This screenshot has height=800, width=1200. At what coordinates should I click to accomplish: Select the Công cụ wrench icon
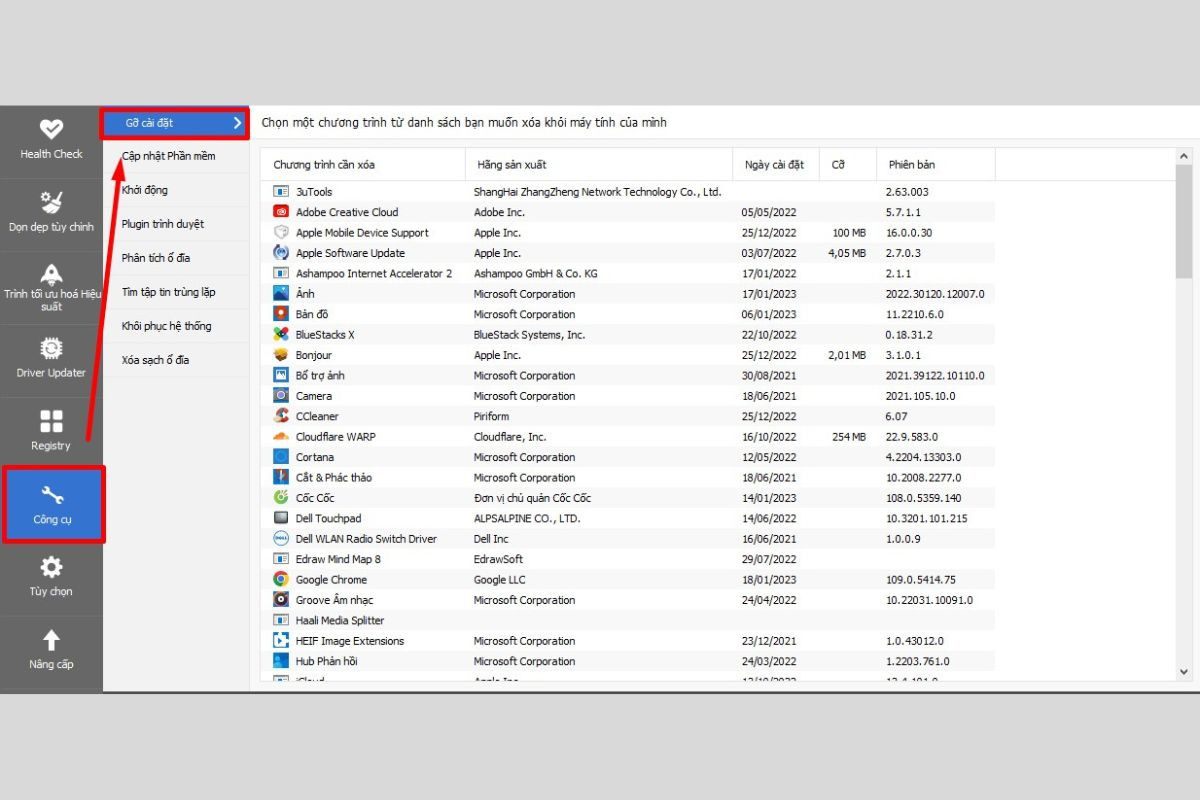pyautogui.click(x=52, y=494)
